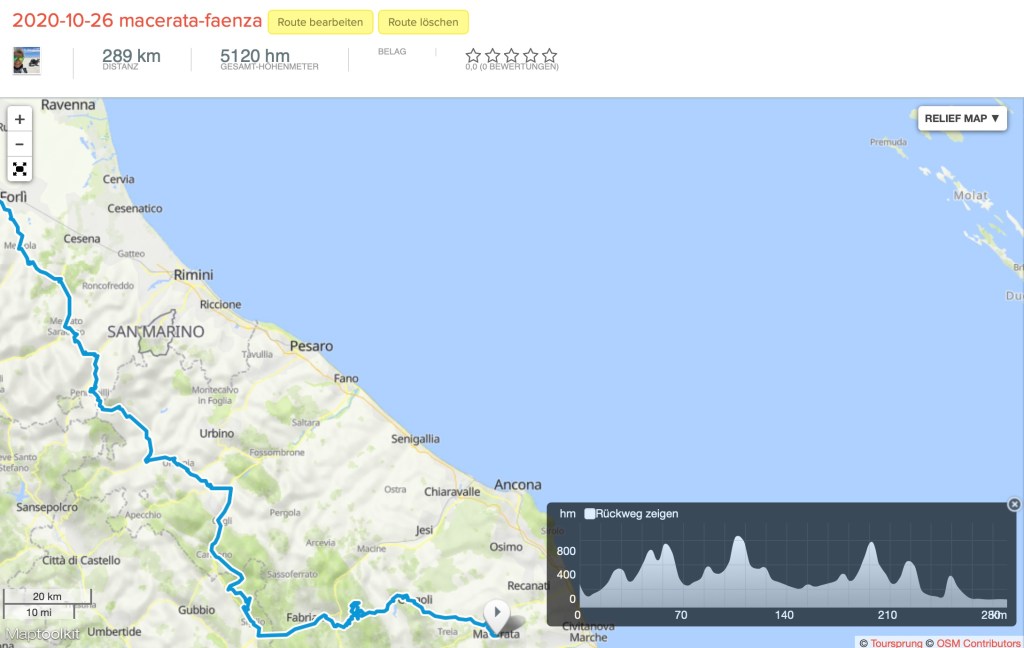Screen dimensions: 1024x648
Task: Open the OSM Contributors link
Action: click(x=979, y=642)
